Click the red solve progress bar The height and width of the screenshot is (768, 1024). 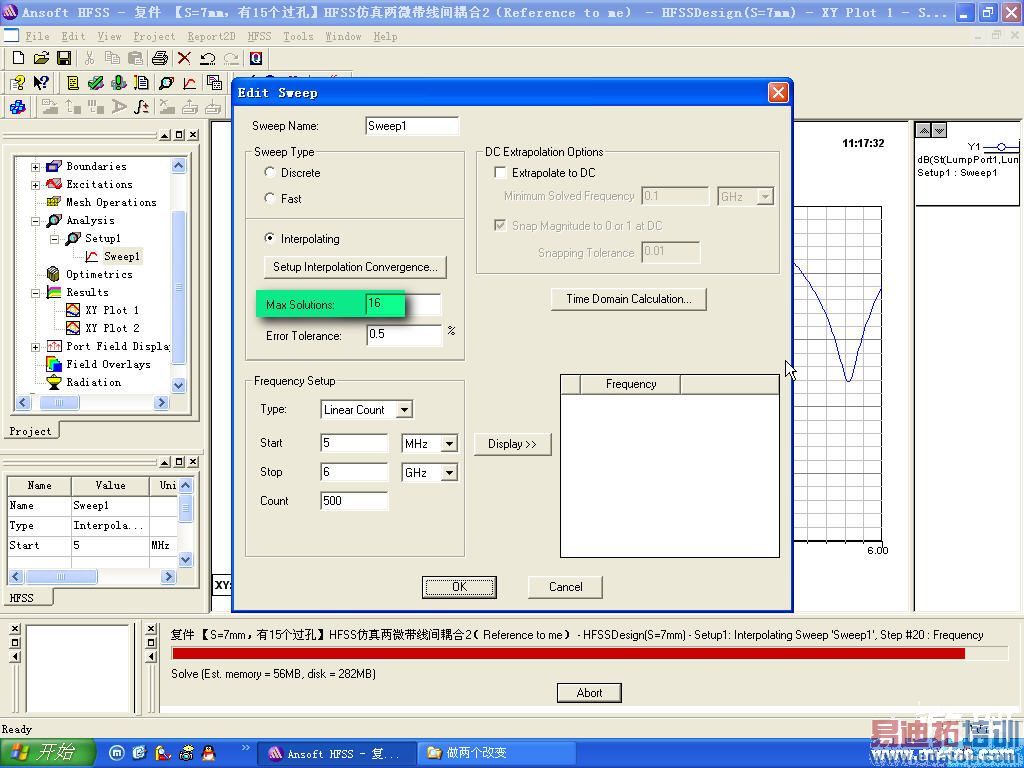[x=568, y=653]
